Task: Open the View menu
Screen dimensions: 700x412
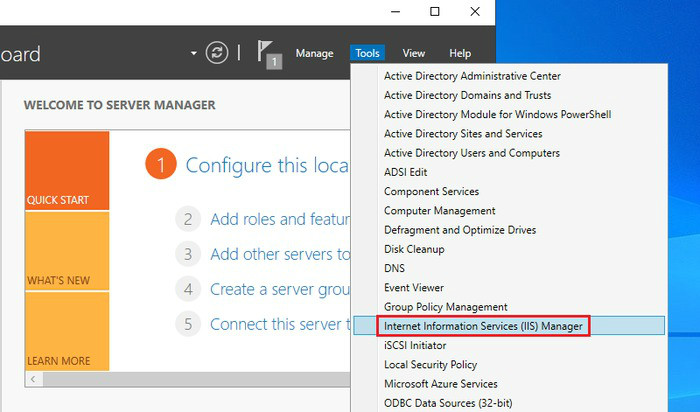Action: (x=414, y=53)
